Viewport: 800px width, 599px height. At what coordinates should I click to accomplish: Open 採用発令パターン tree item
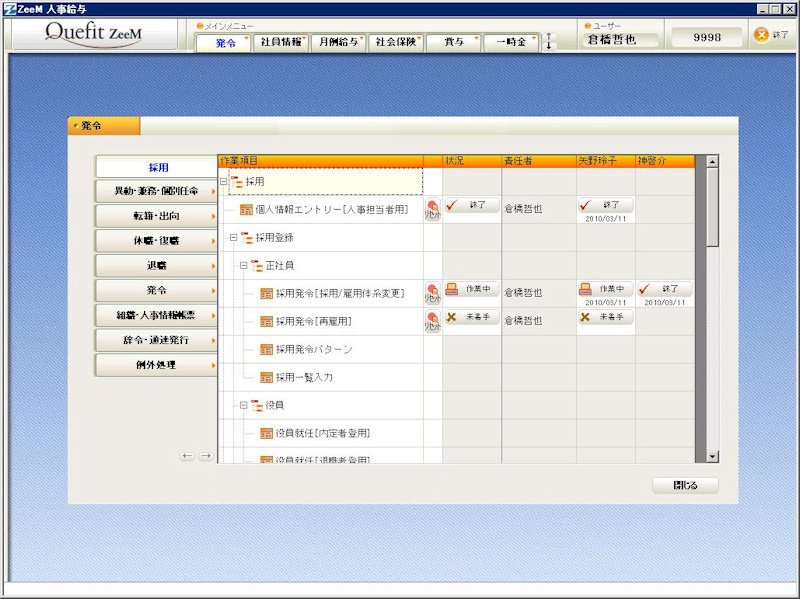pos(314,350)
